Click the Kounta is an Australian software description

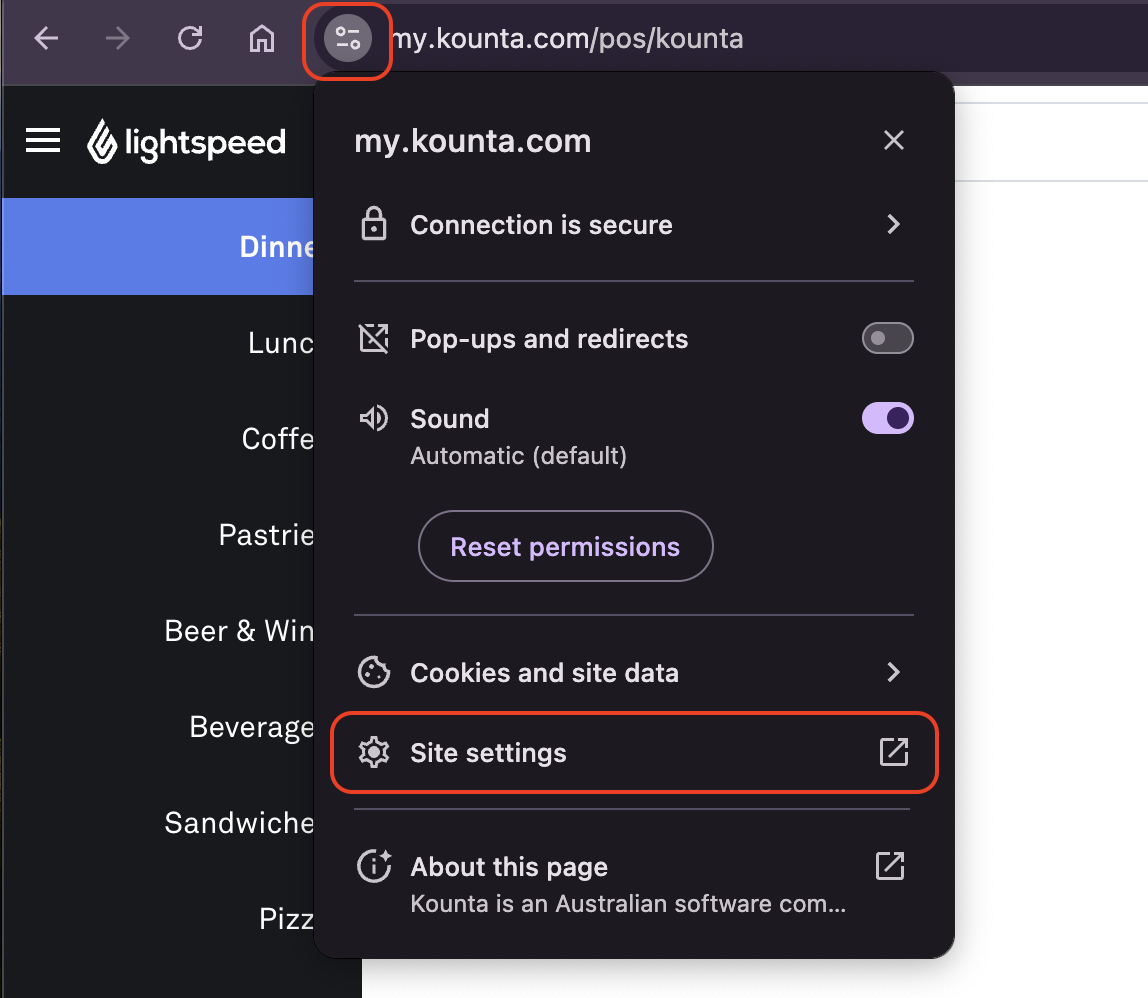(628, 904)
